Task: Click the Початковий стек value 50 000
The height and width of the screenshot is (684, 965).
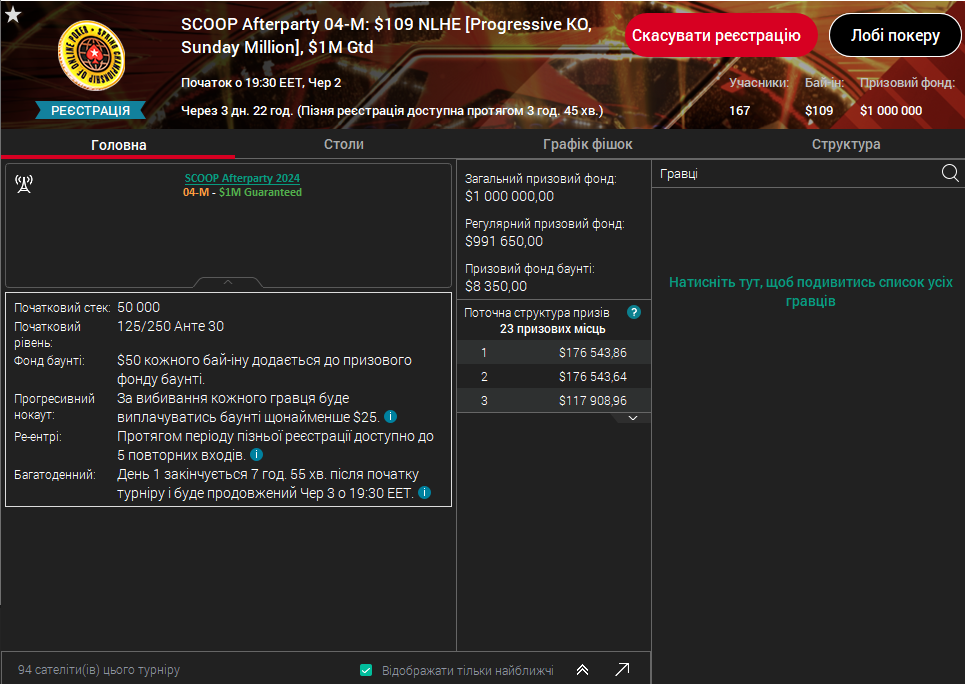Action: pyautogui.click(x=138, y=307)
